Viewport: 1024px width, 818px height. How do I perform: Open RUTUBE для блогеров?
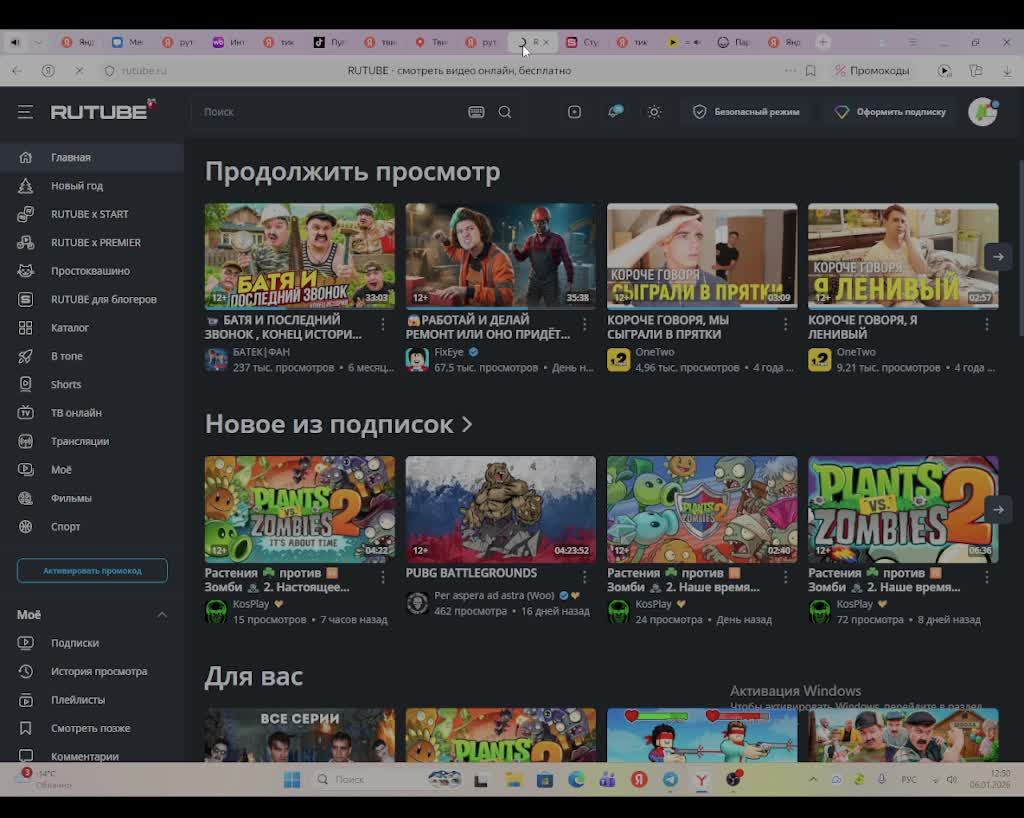click(x=91, y=300)
